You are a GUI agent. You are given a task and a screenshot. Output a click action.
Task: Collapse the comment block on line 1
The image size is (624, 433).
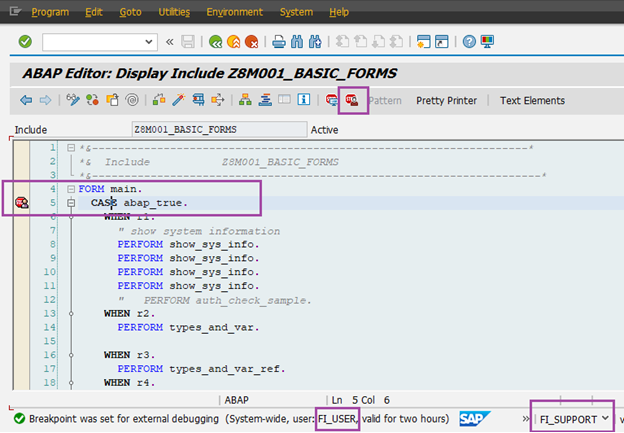click(x=71, y=148)
